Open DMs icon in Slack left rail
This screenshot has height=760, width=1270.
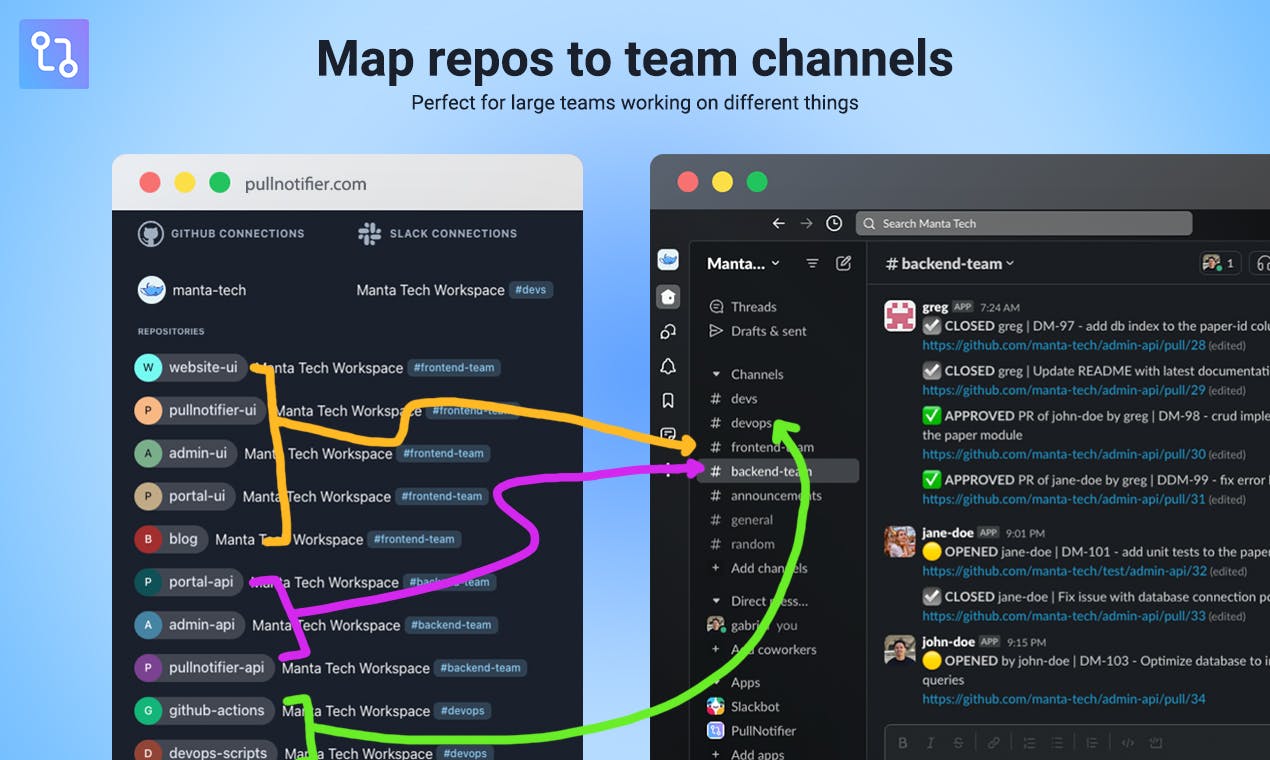pyautogui.click(x=668, y=332)
